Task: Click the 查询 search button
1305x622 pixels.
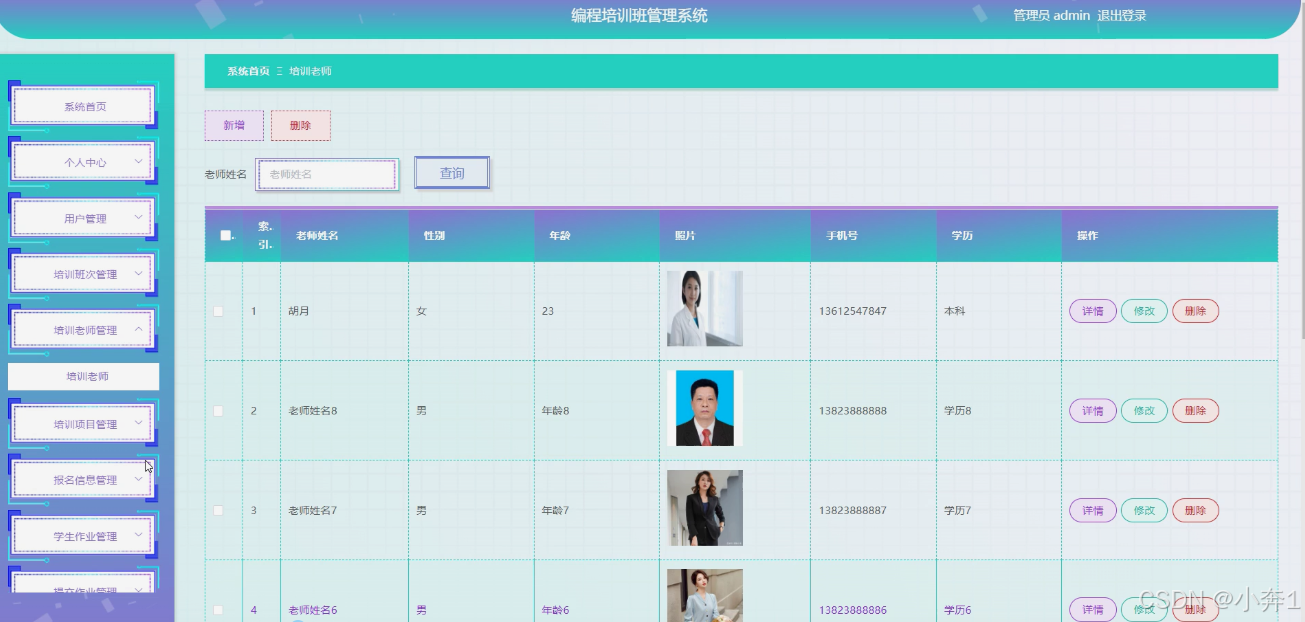Action: (452, 173)
